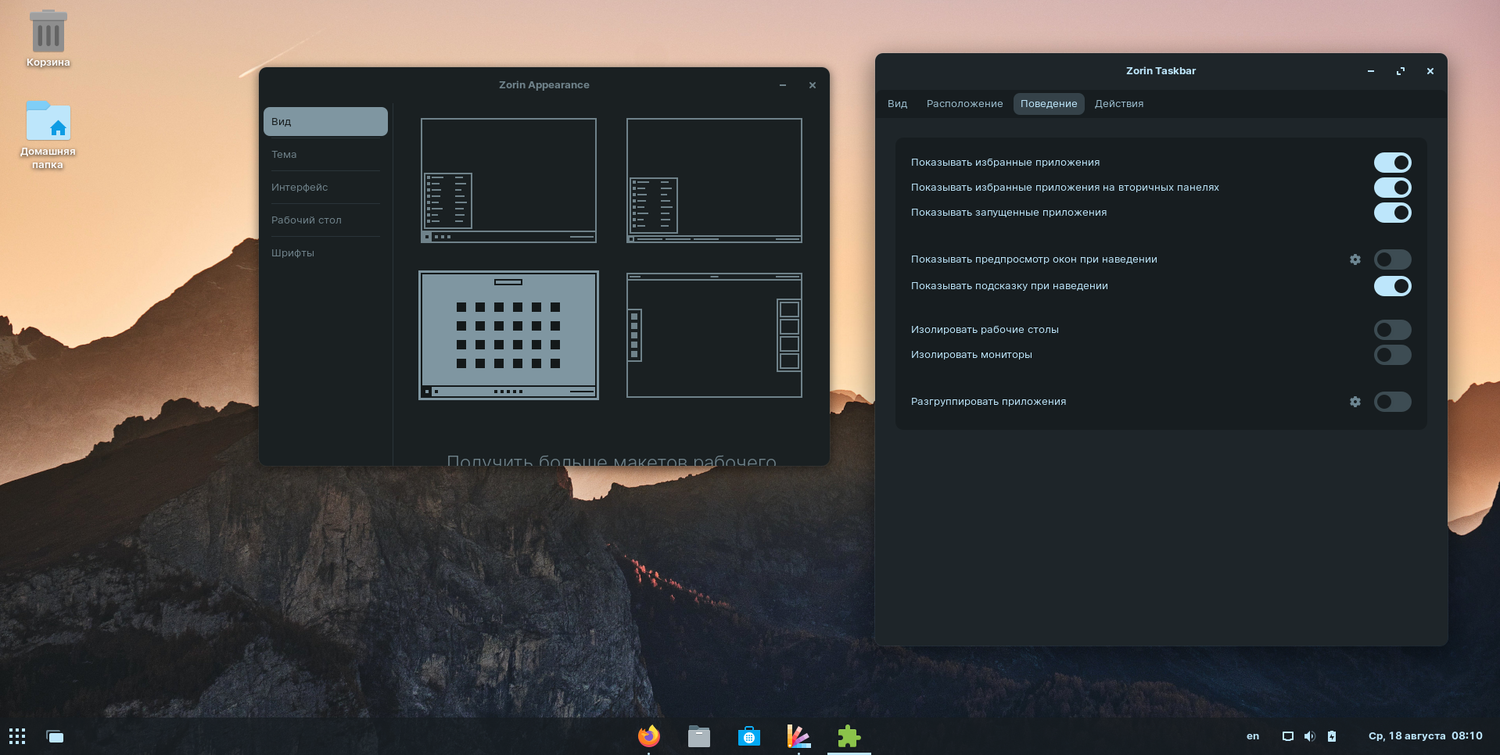The height and width of the screenshot is (755, 1500).
Task: Open the Интерфейс section
Action: (325, 188)
